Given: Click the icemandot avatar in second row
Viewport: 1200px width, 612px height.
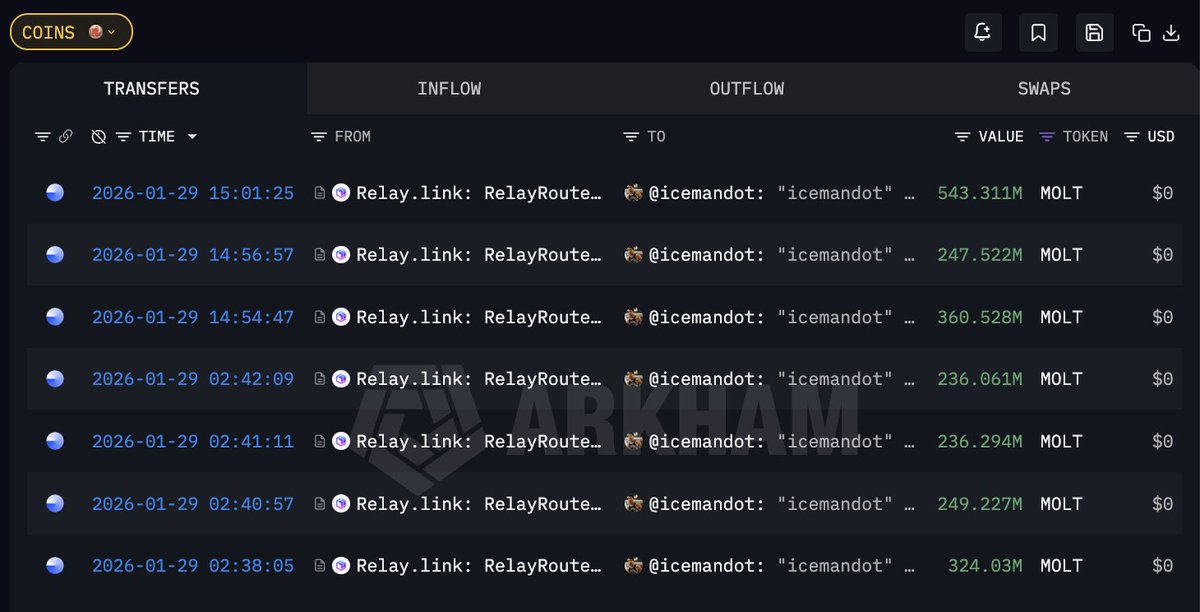Looking at the screenshot, I should (x=633, y=255).
